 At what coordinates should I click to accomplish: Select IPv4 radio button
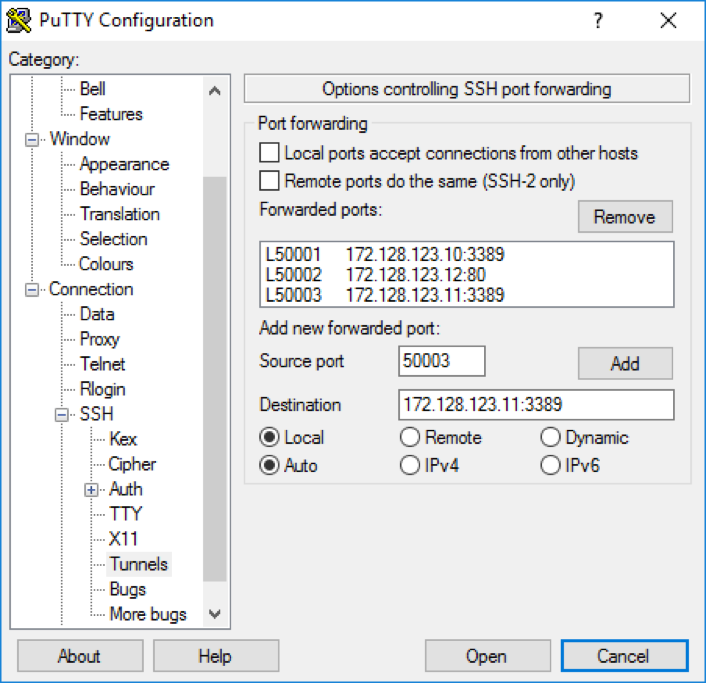(x=410, y=465)
